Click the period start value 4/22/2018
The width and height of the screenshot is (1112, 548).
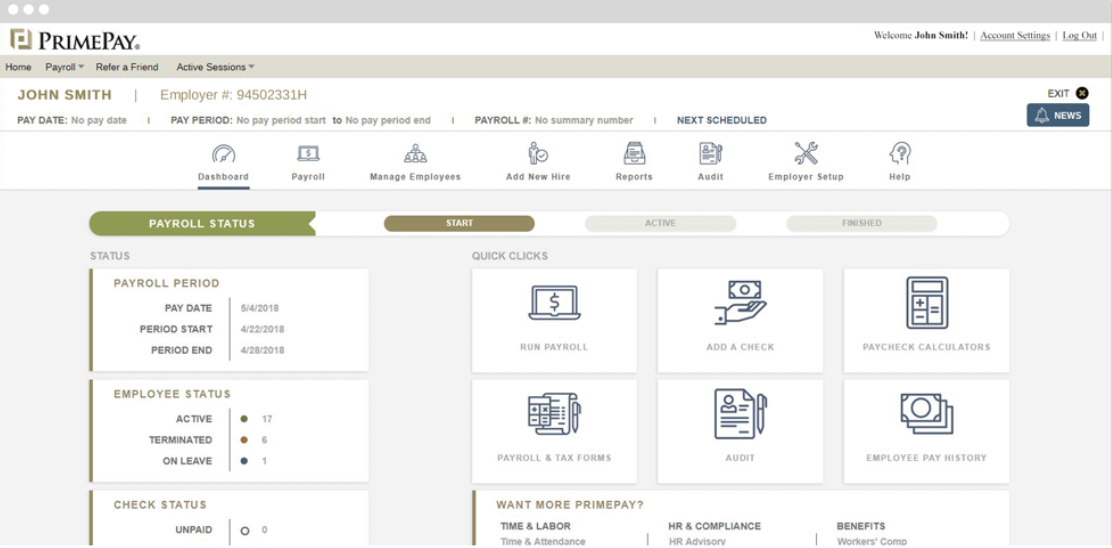pyautogui.click(x=262, y=329)
